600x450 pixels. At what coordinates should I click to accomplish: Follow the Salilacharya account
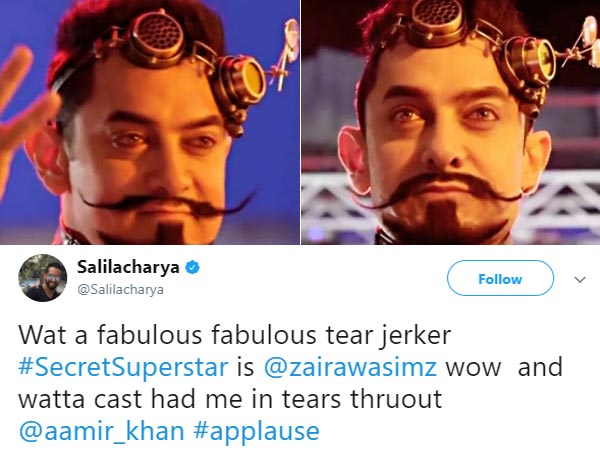coord(500,278)
